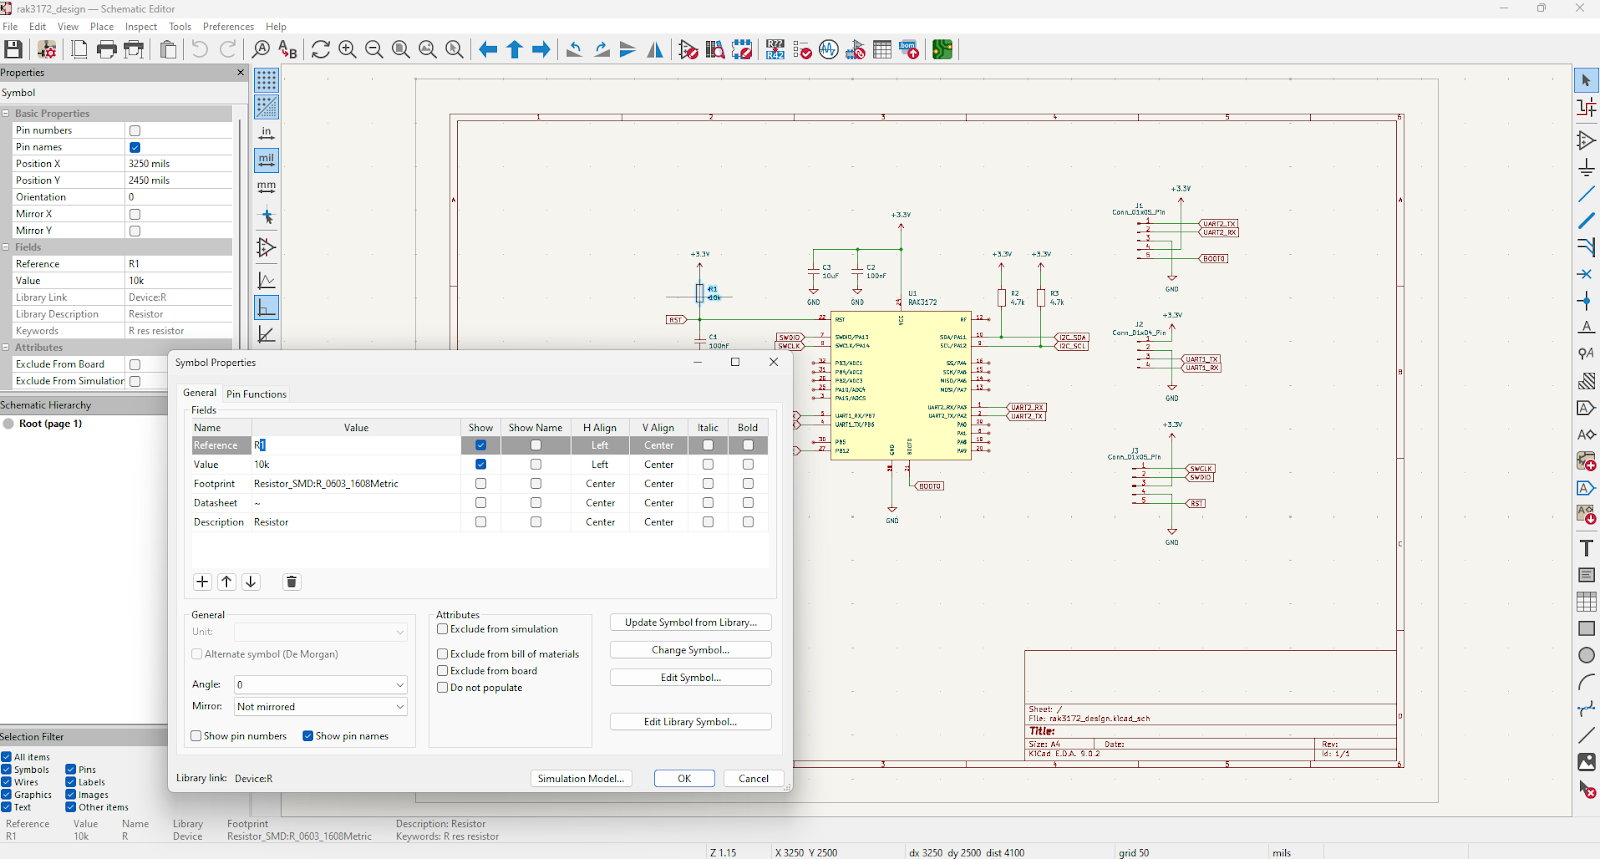This screenshot has width=1600, height=859.
Task: Navigate up one sheet arrow
Action: (x=515, y=49)
